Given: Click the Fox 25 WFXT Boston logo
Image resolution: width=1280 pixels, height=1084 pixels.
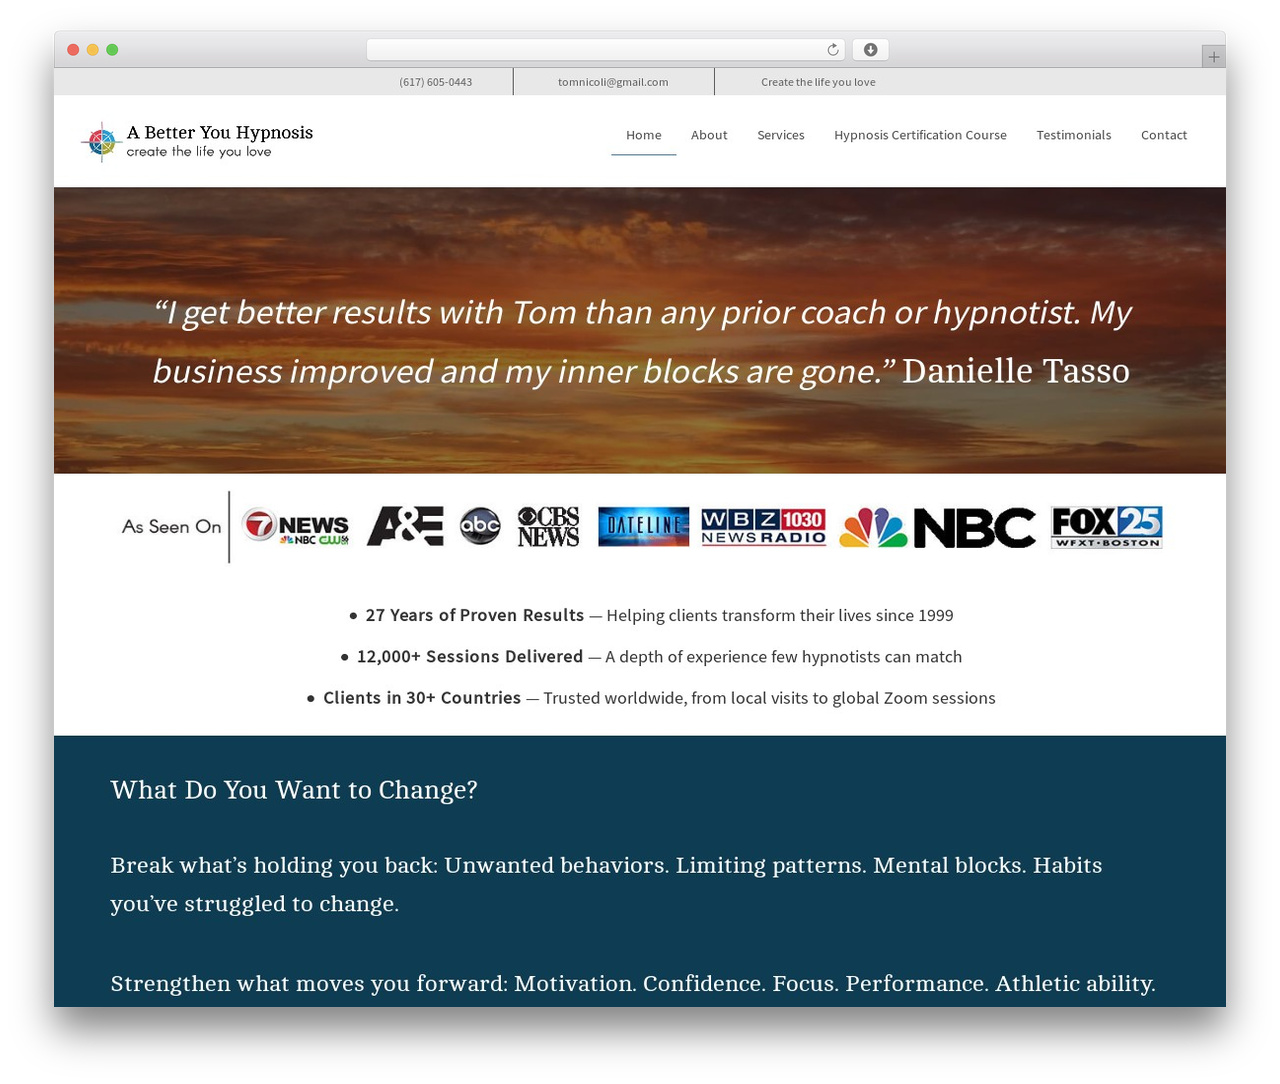Looking at the screenshot, I should 1106,527.
